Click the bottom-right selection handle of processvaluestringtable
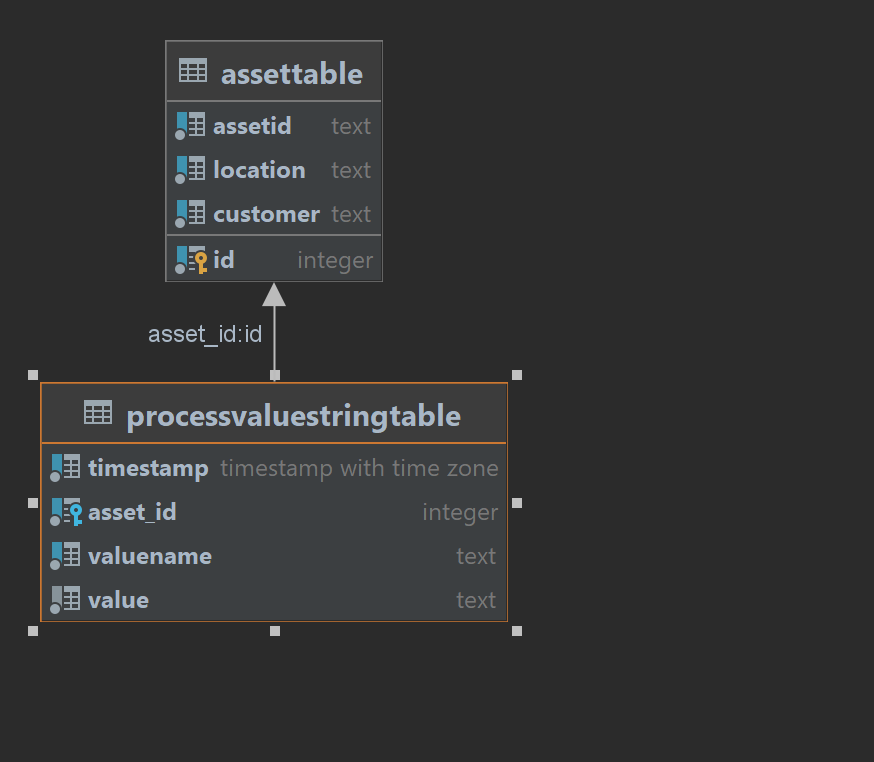Screen dimensions: 874x762 (516, 631)
